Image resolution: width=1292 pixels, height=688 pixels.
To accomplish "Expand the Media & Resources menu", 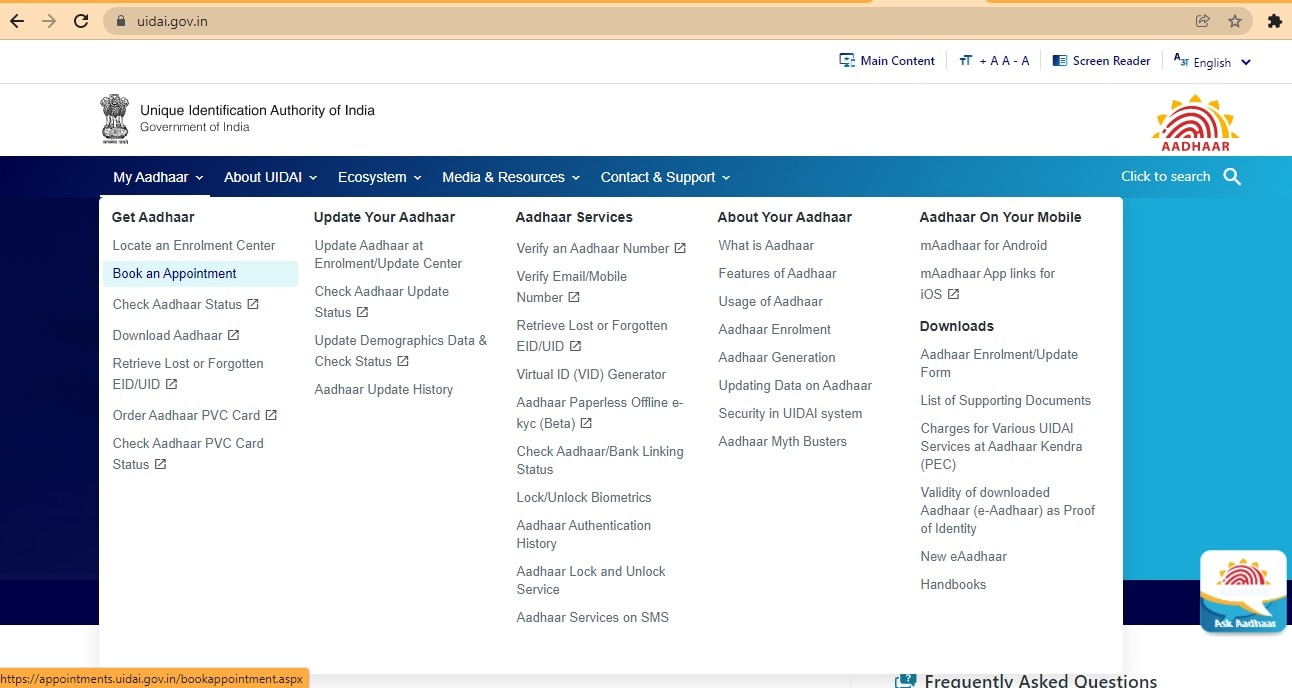I will tap(510, 177).
